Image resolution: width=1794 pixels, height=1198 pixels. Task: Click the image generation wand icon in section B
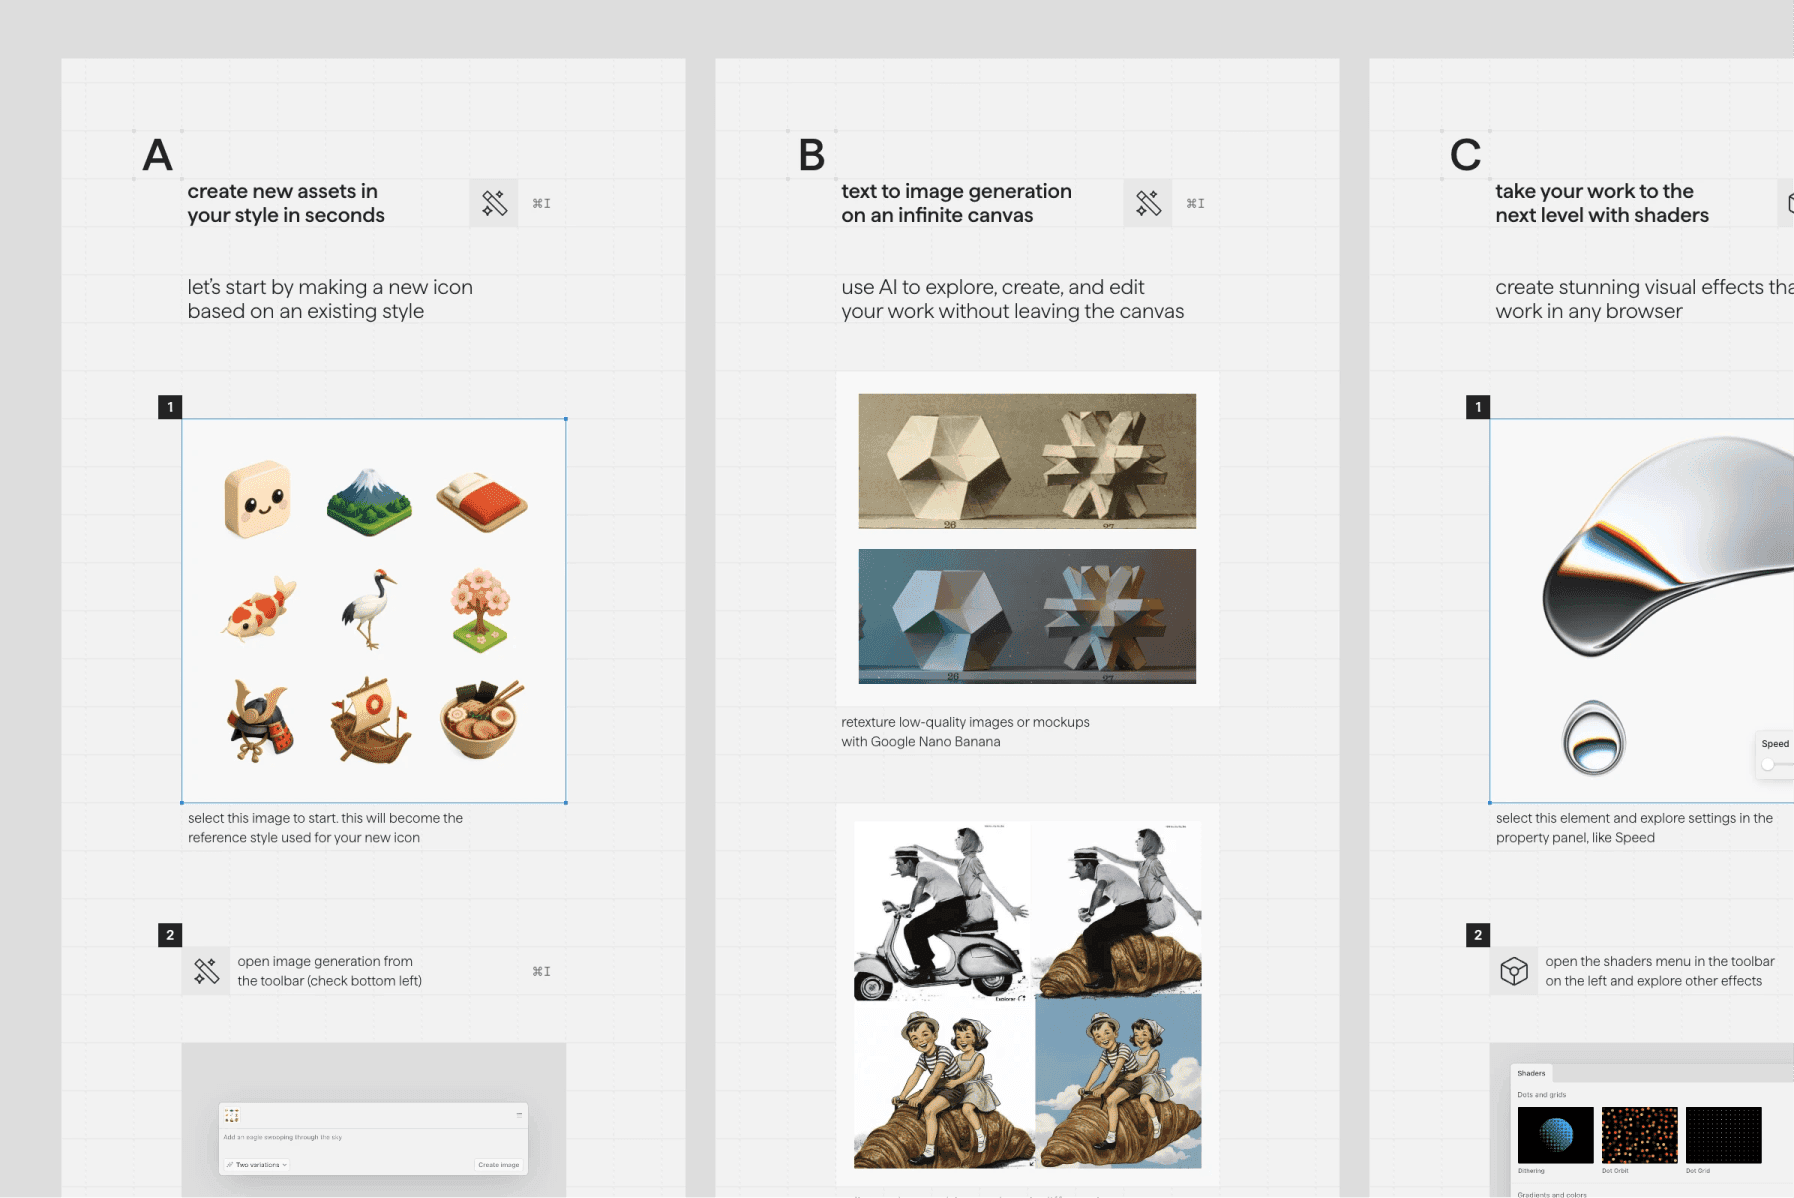click(x=1148, y=203)
